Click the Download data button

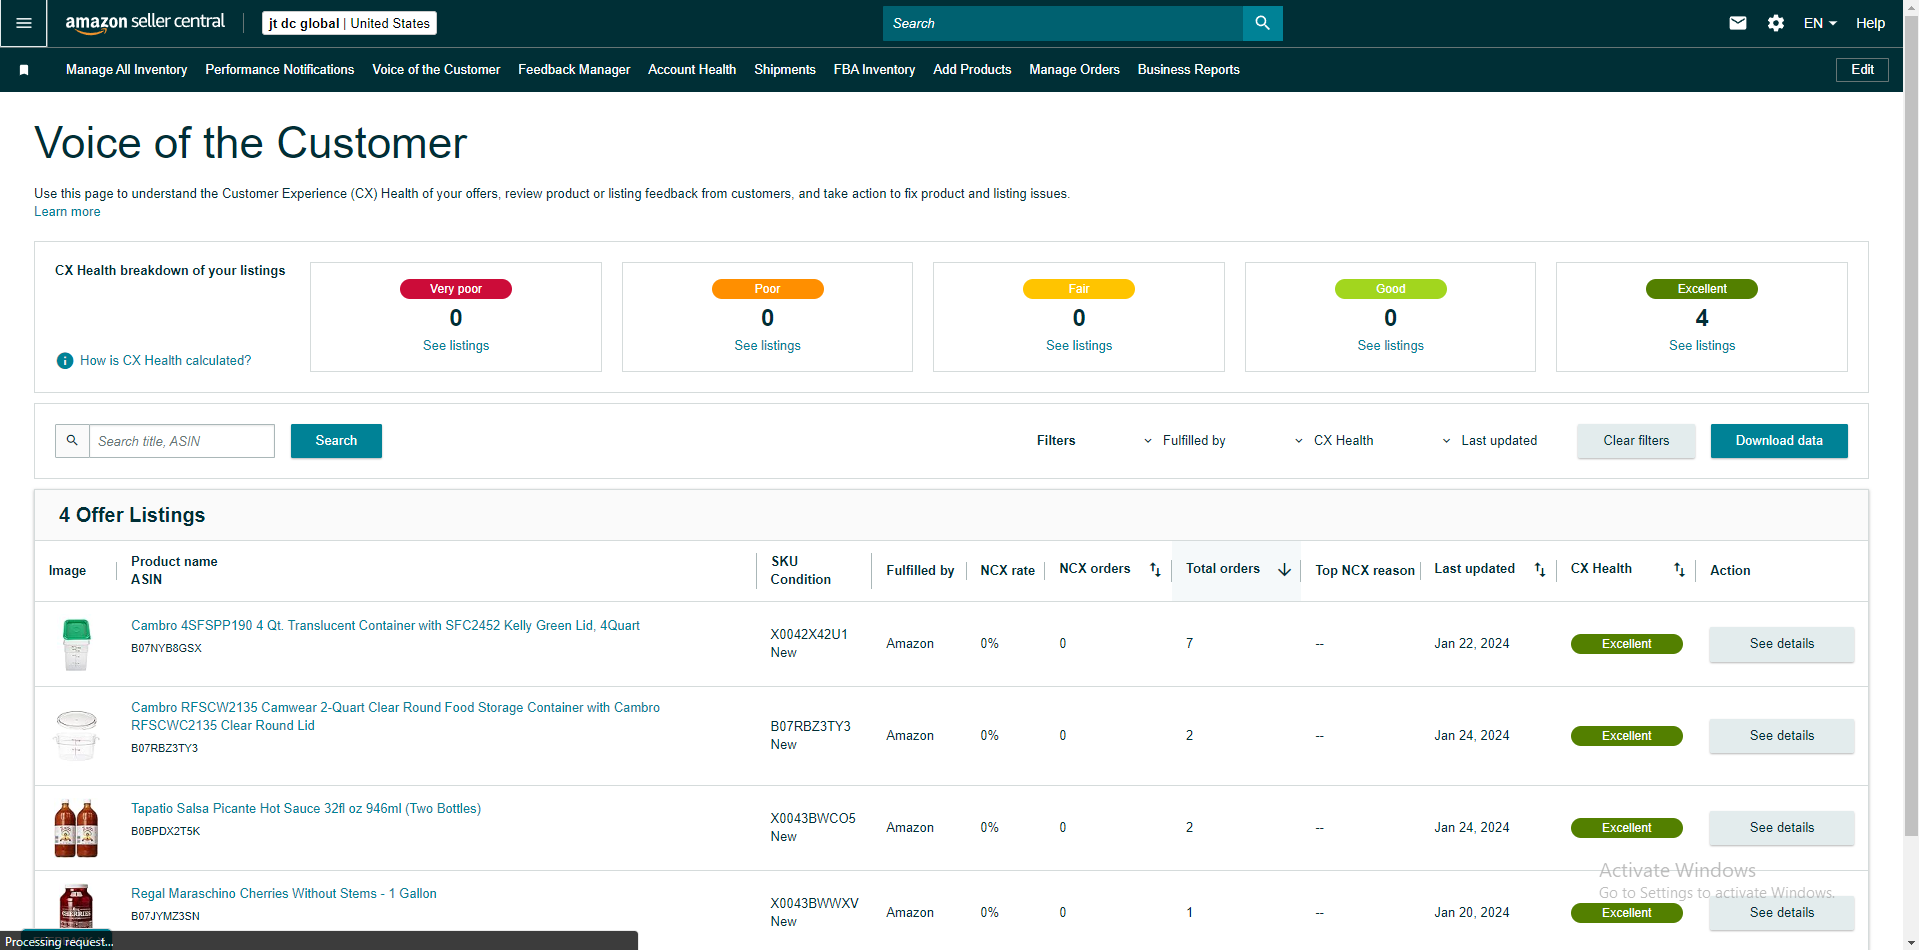coord(1779,441)
